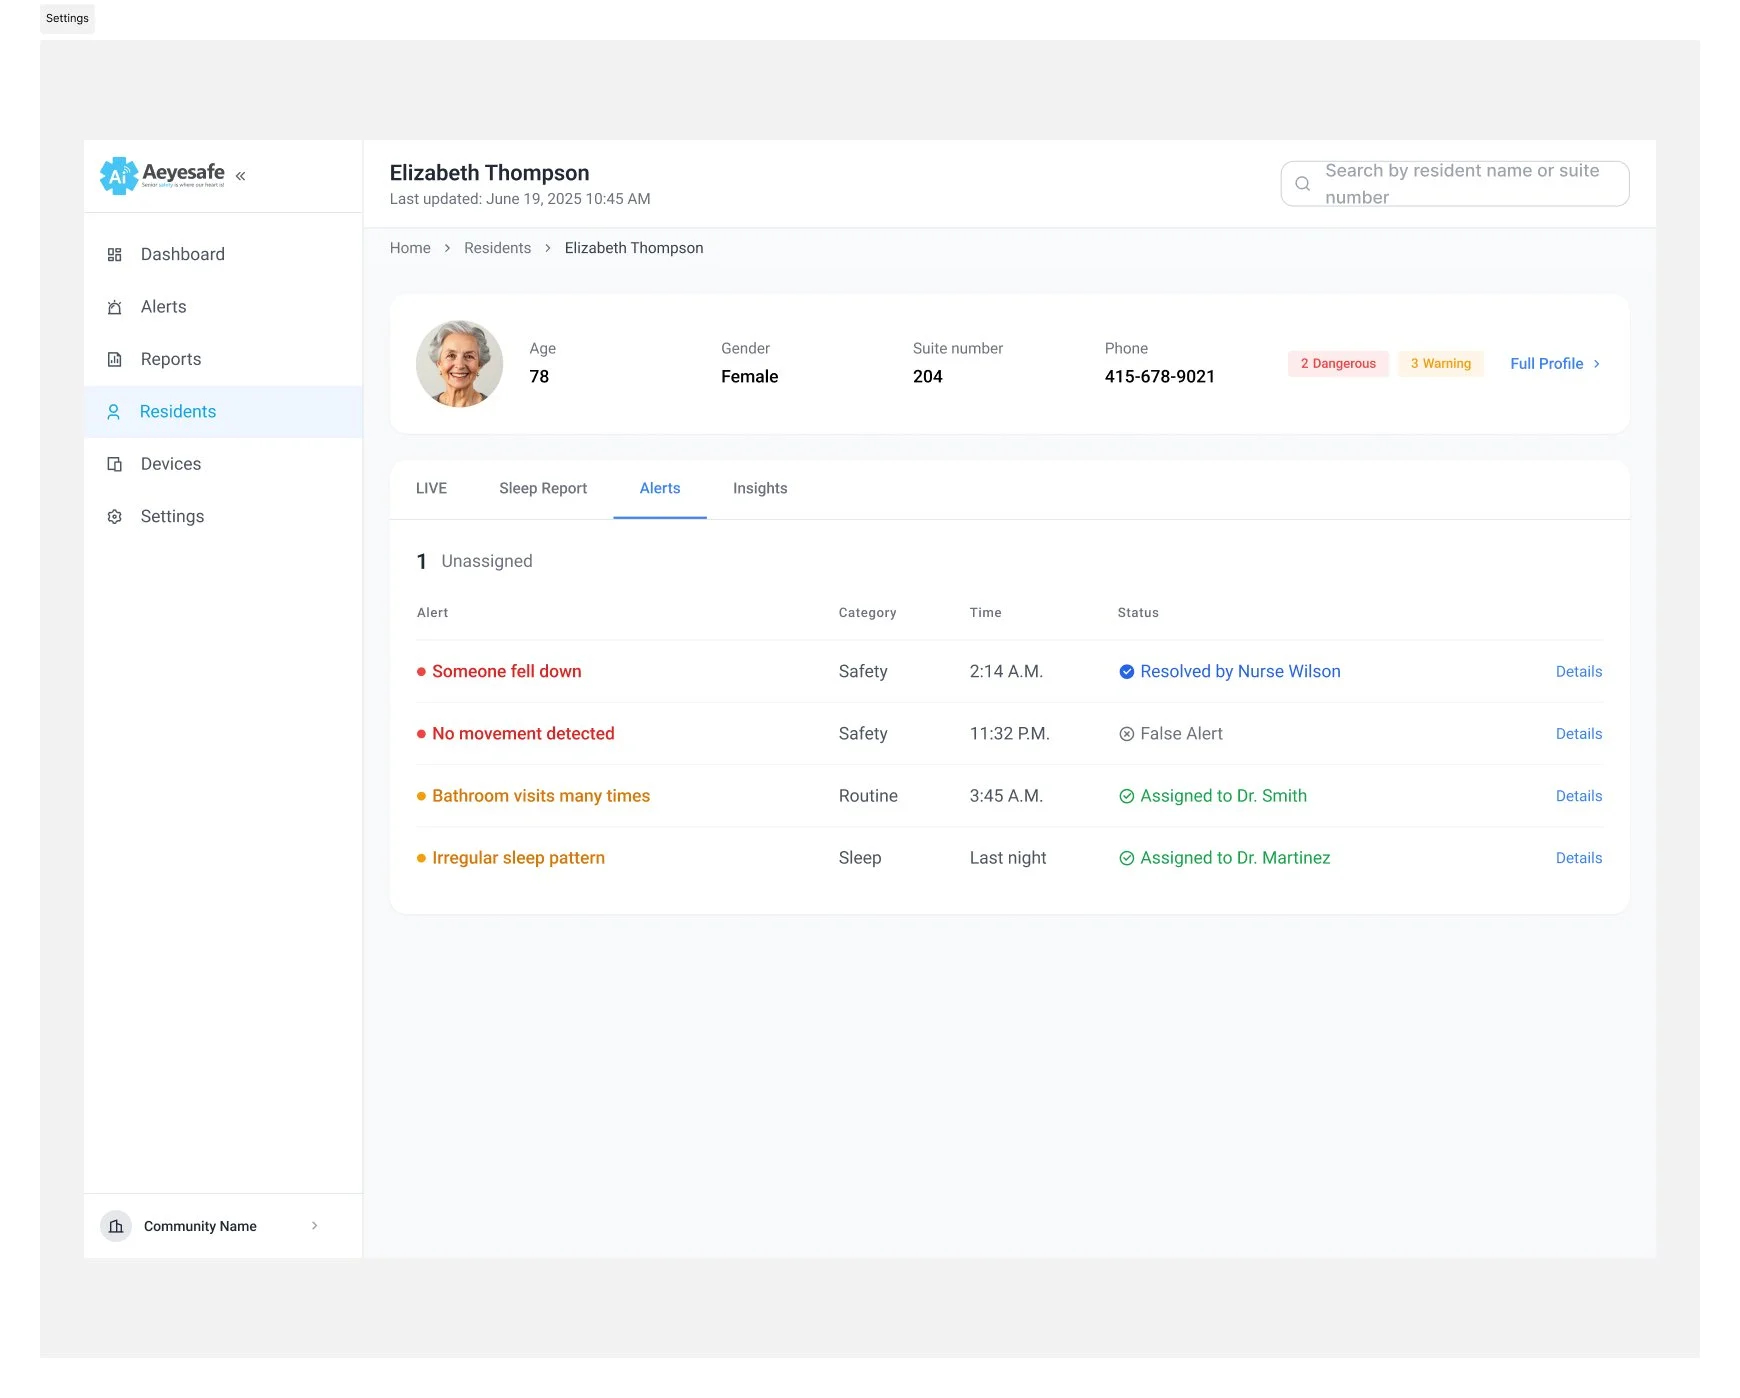This screenshot has width=1740, height=1398.
Task: Click the Home breadcrumb link
Action: (x=410, y=248)
